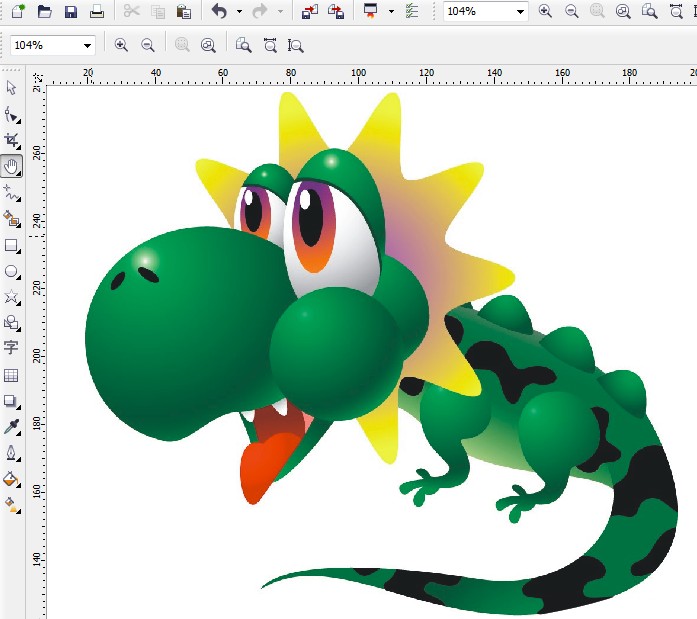Expand the Application launcher dropdown arrow
Image resolution: width=697 pixels, height=619 pixels.
point(391,12)
